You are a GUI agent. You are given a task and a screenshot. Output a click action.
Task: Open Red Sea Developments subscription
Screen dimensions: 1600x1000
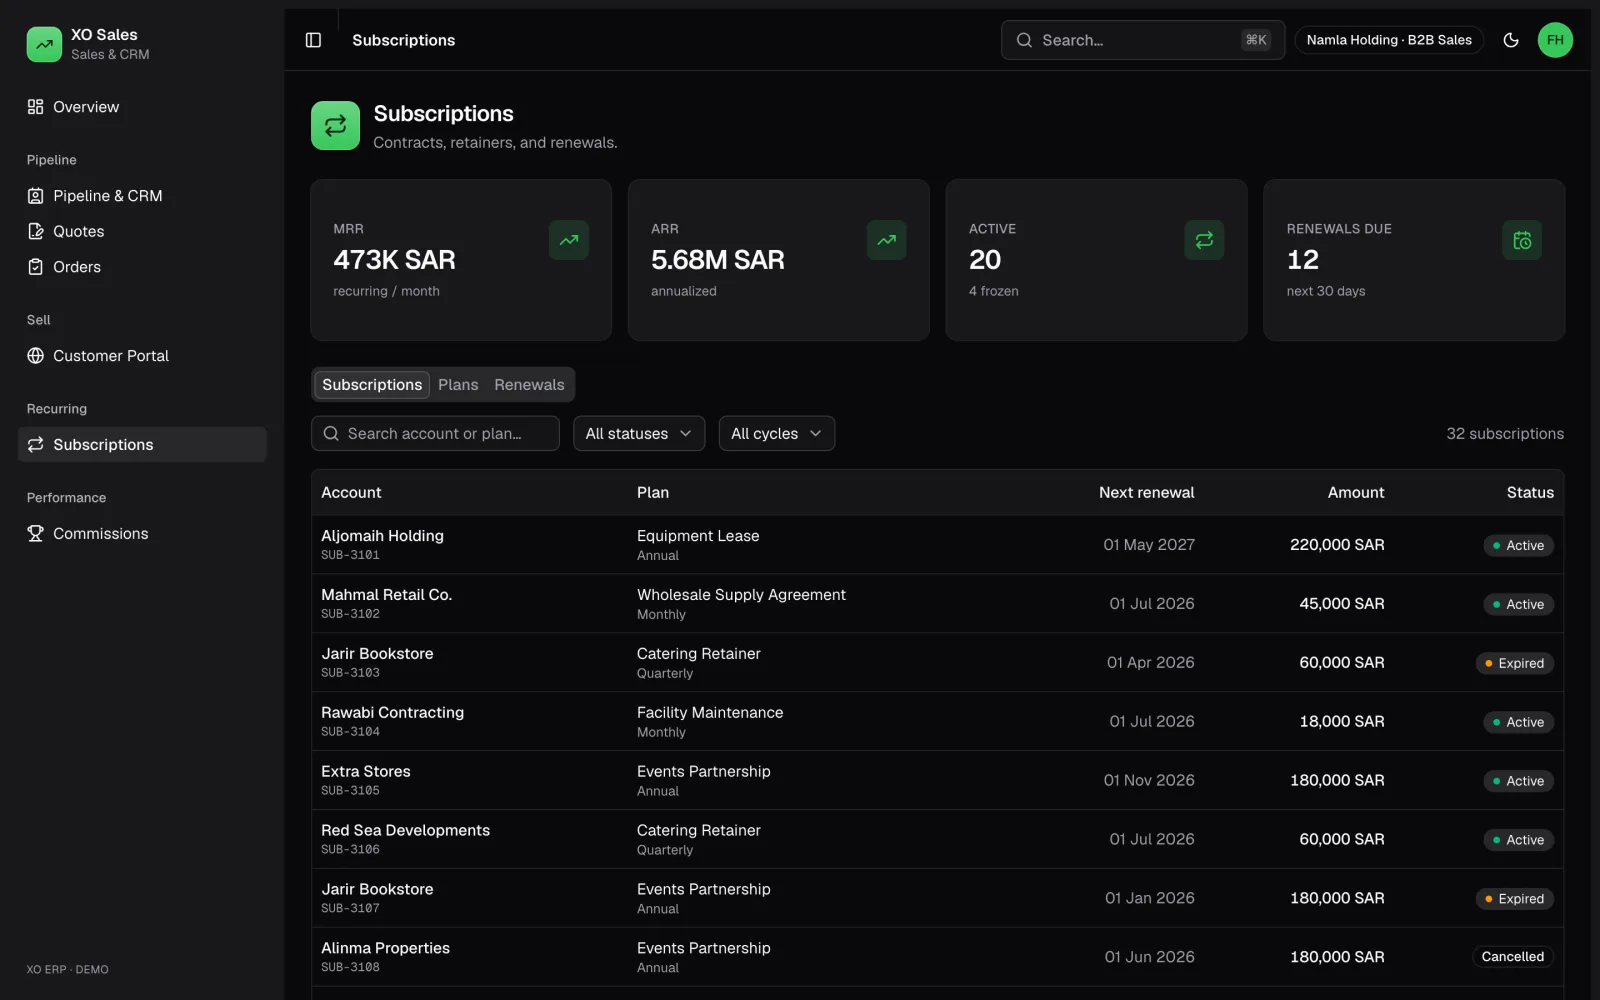[x=937, y=840]
